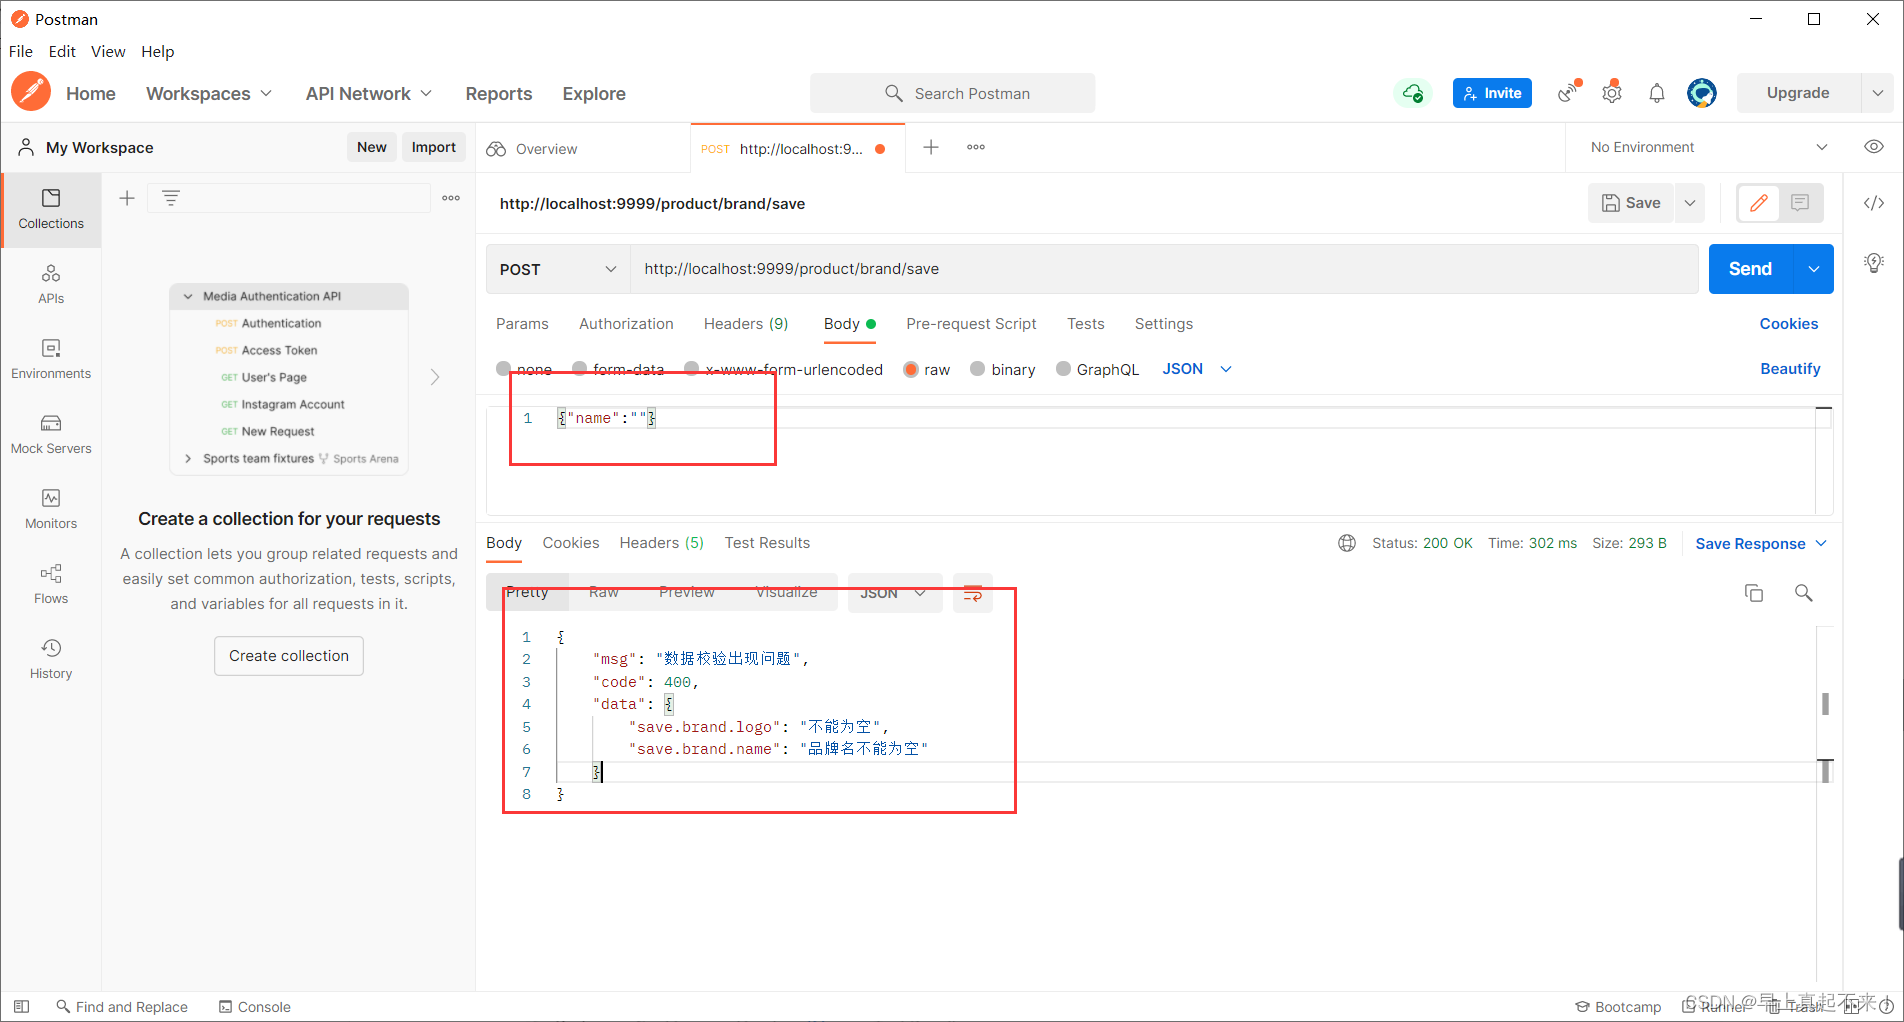Open the code snippet panel icon
Image resolution: width=1904 pixels, height=1022 pixels.
(1874, 203)
